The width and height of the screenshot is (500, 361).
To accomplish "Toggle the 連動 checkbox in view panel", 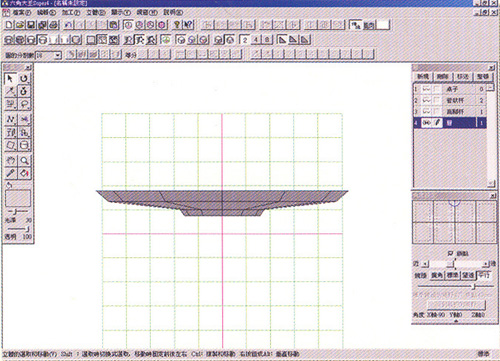I will click(x=450, y=254).
